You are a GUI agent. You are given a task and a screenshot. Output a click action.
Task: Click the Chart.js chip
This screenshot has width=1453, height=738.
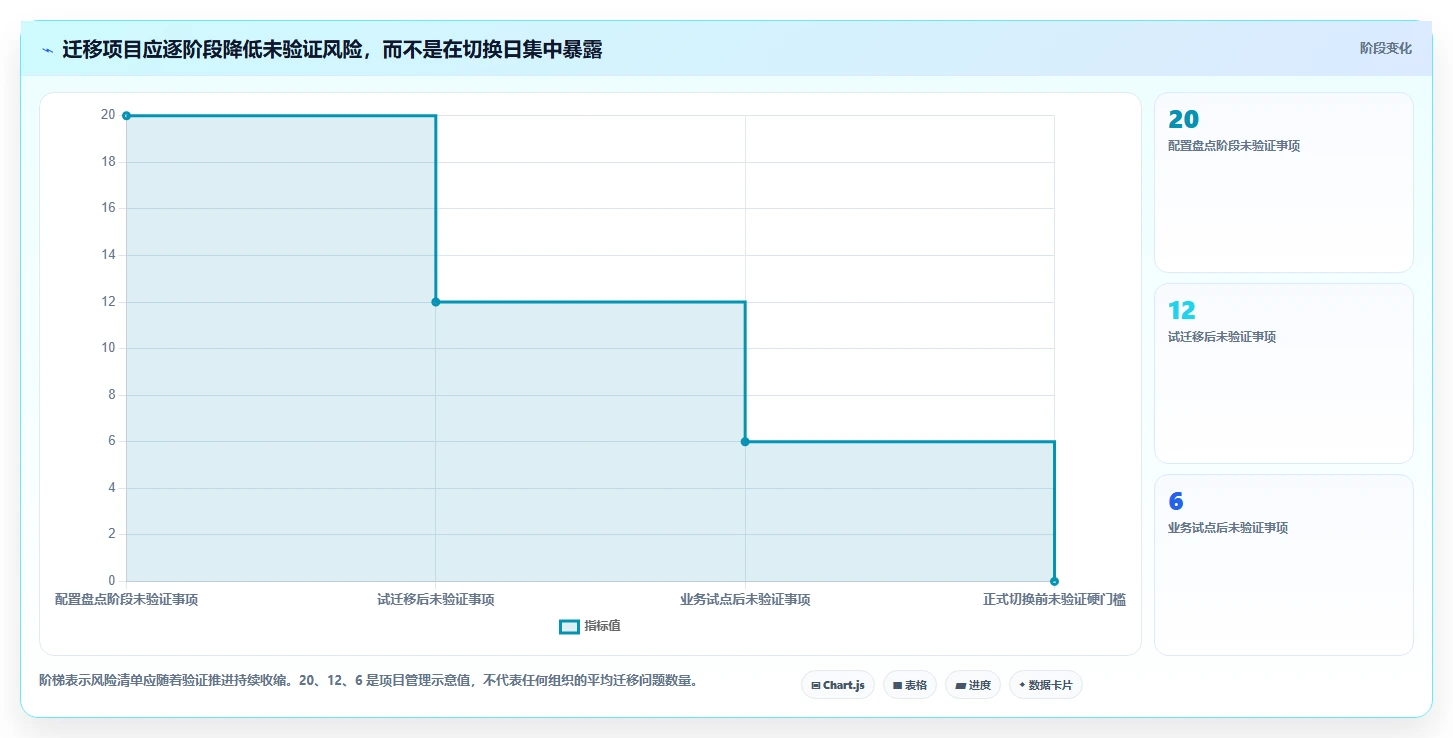(x=838, y=685)
